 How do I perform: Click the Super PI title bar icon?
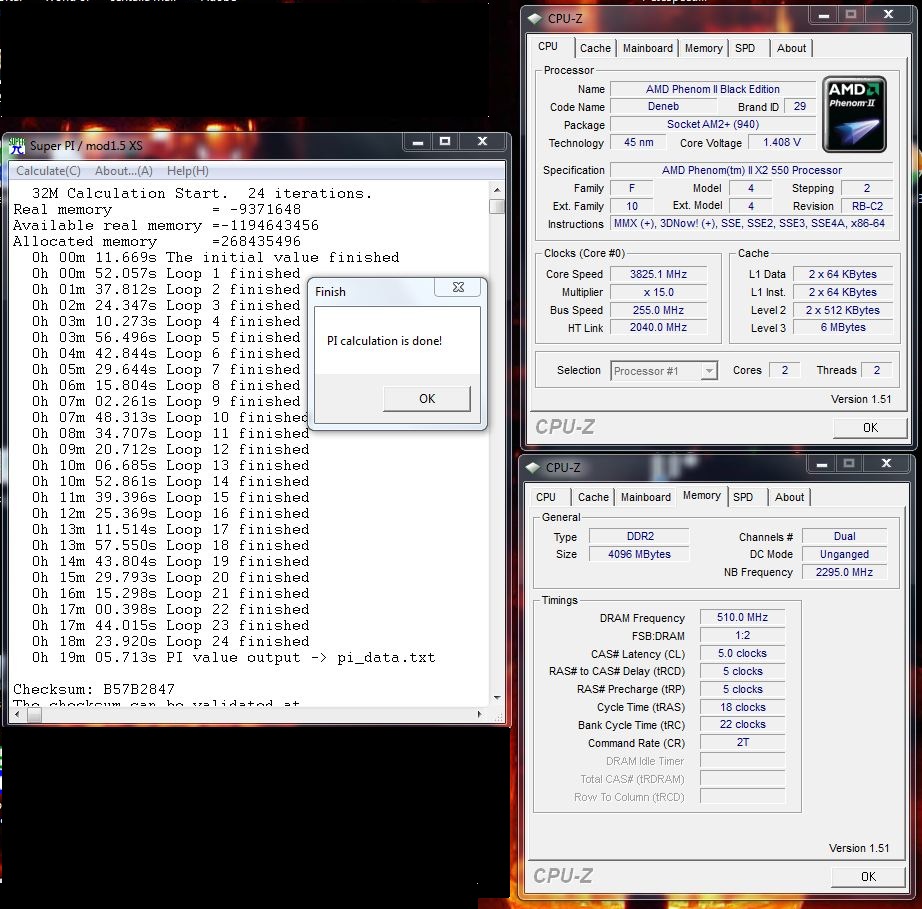[16, 146]
